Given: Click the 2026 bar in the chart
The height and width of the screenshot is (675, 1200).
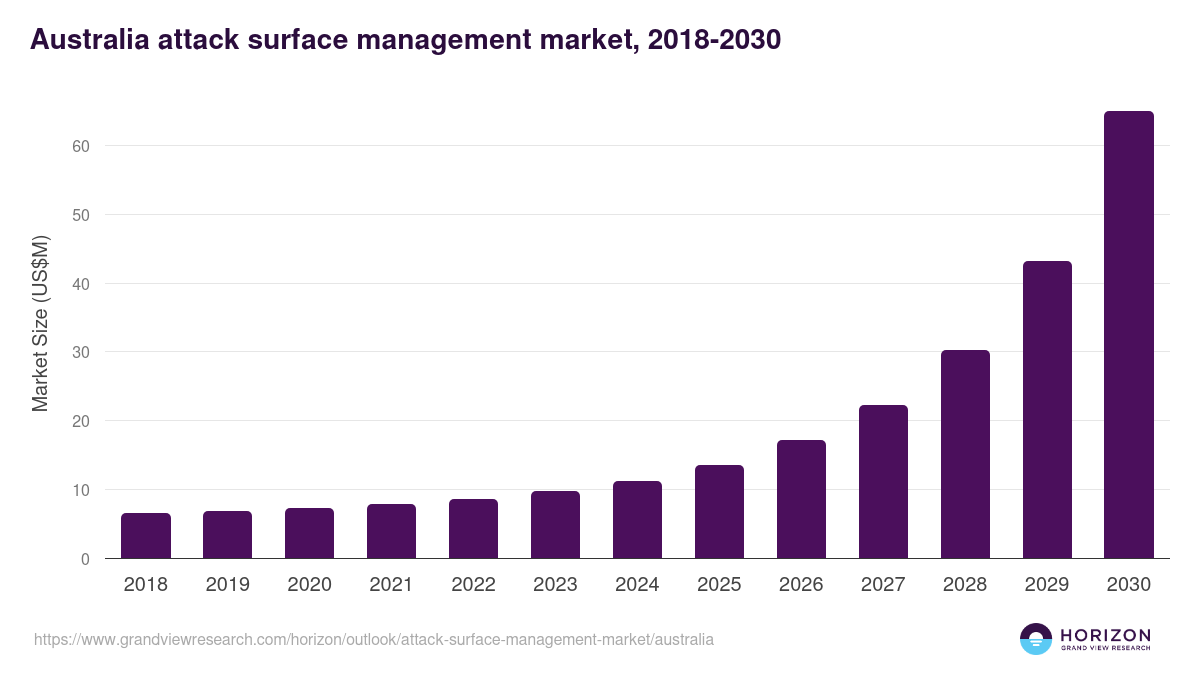Looking at the screenshot, I should click(x=801, y=500).
